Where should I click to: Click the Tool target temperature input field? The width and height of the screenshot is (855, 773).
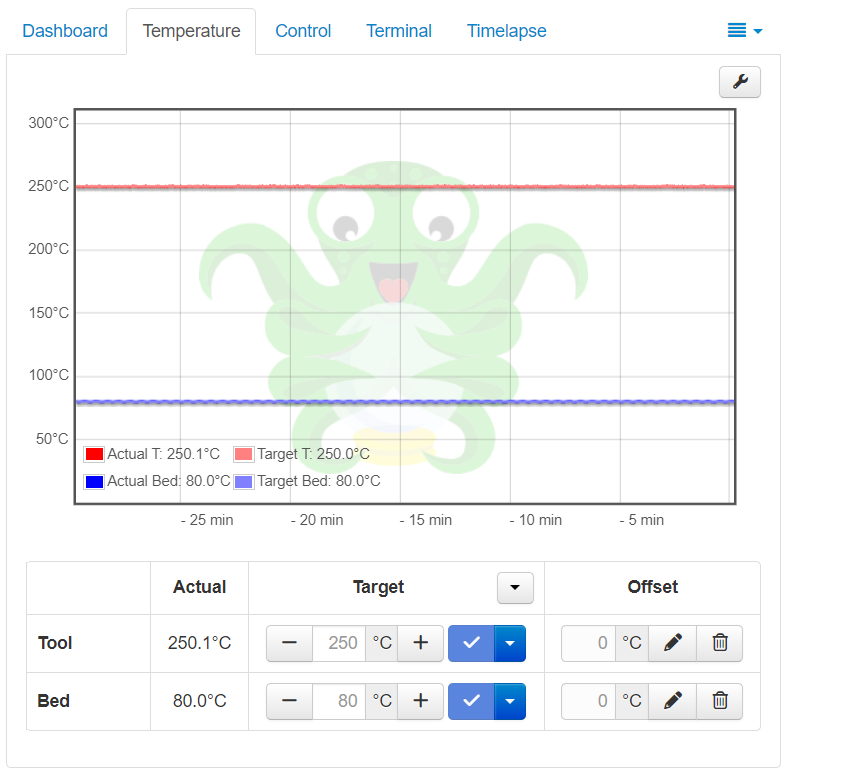point(339,643)
